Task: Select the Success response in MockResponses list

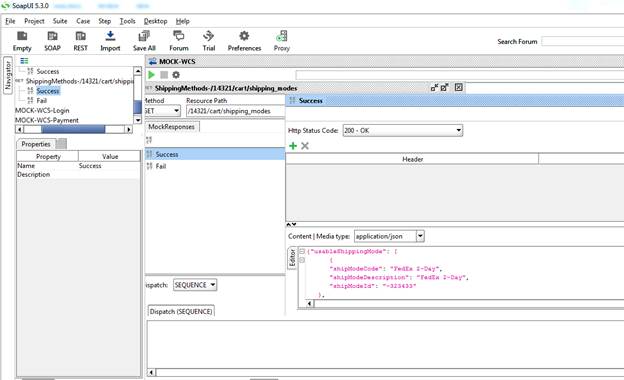Action: 215,154
